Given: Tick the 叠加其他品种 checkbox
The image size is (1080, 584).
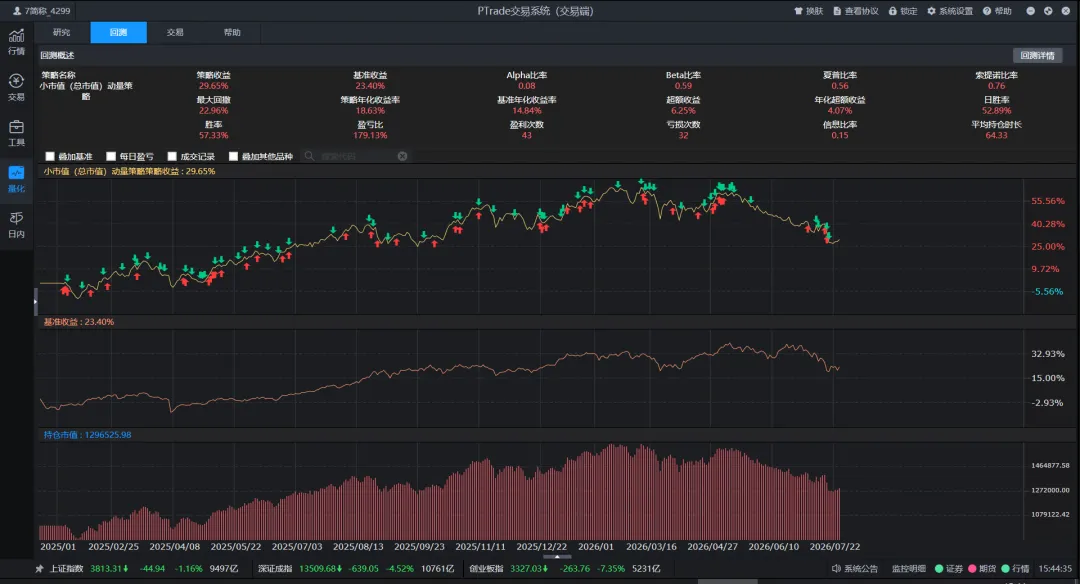Looking at the screenshot, I should [x=233, y=156].
